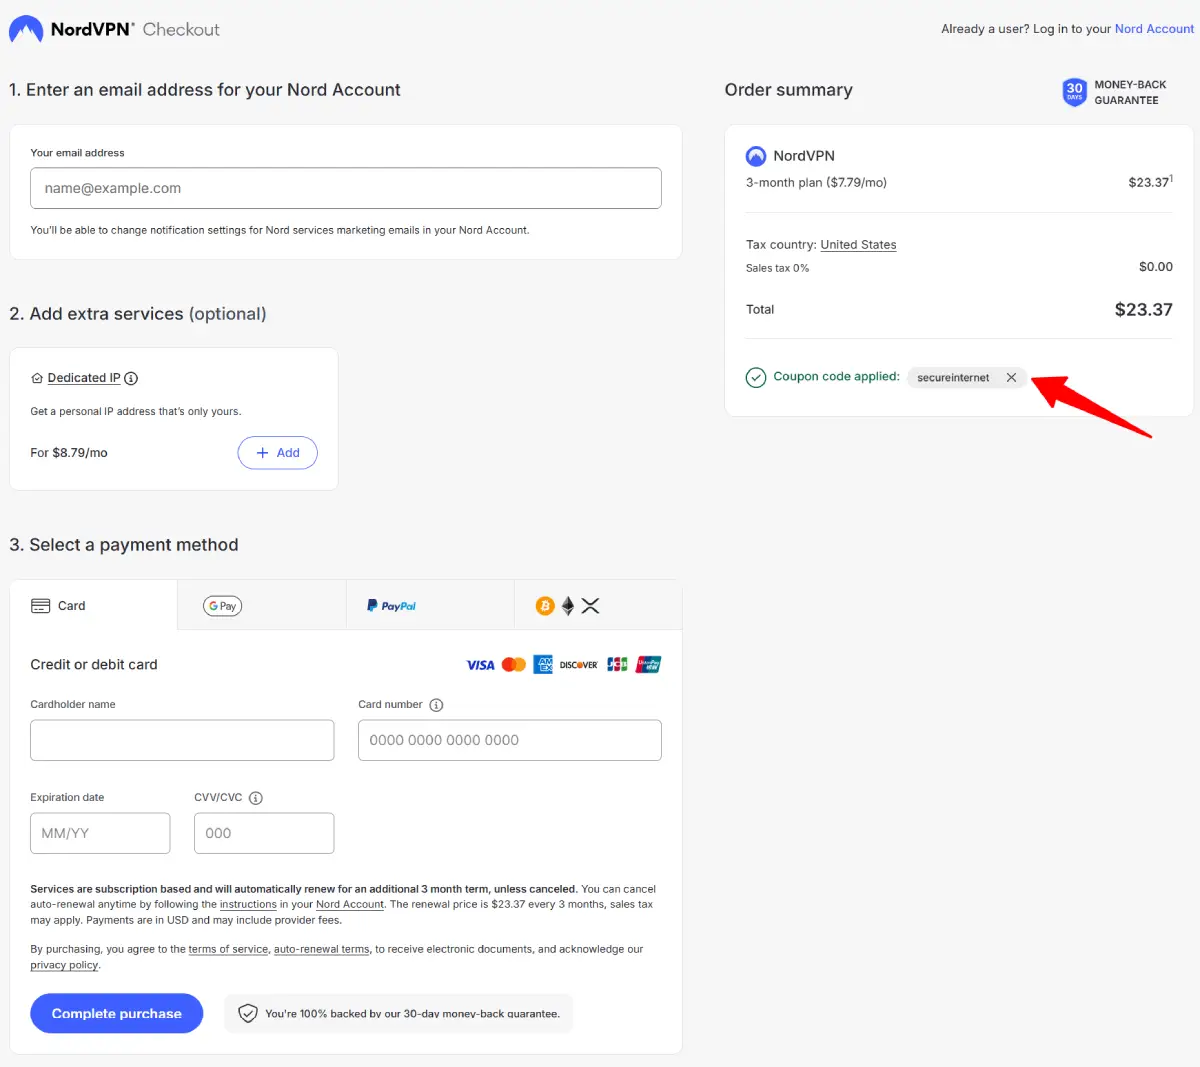The image size is (1200, 1067).
Task: Click the Complete purchase button
Action: point(116,1014)
